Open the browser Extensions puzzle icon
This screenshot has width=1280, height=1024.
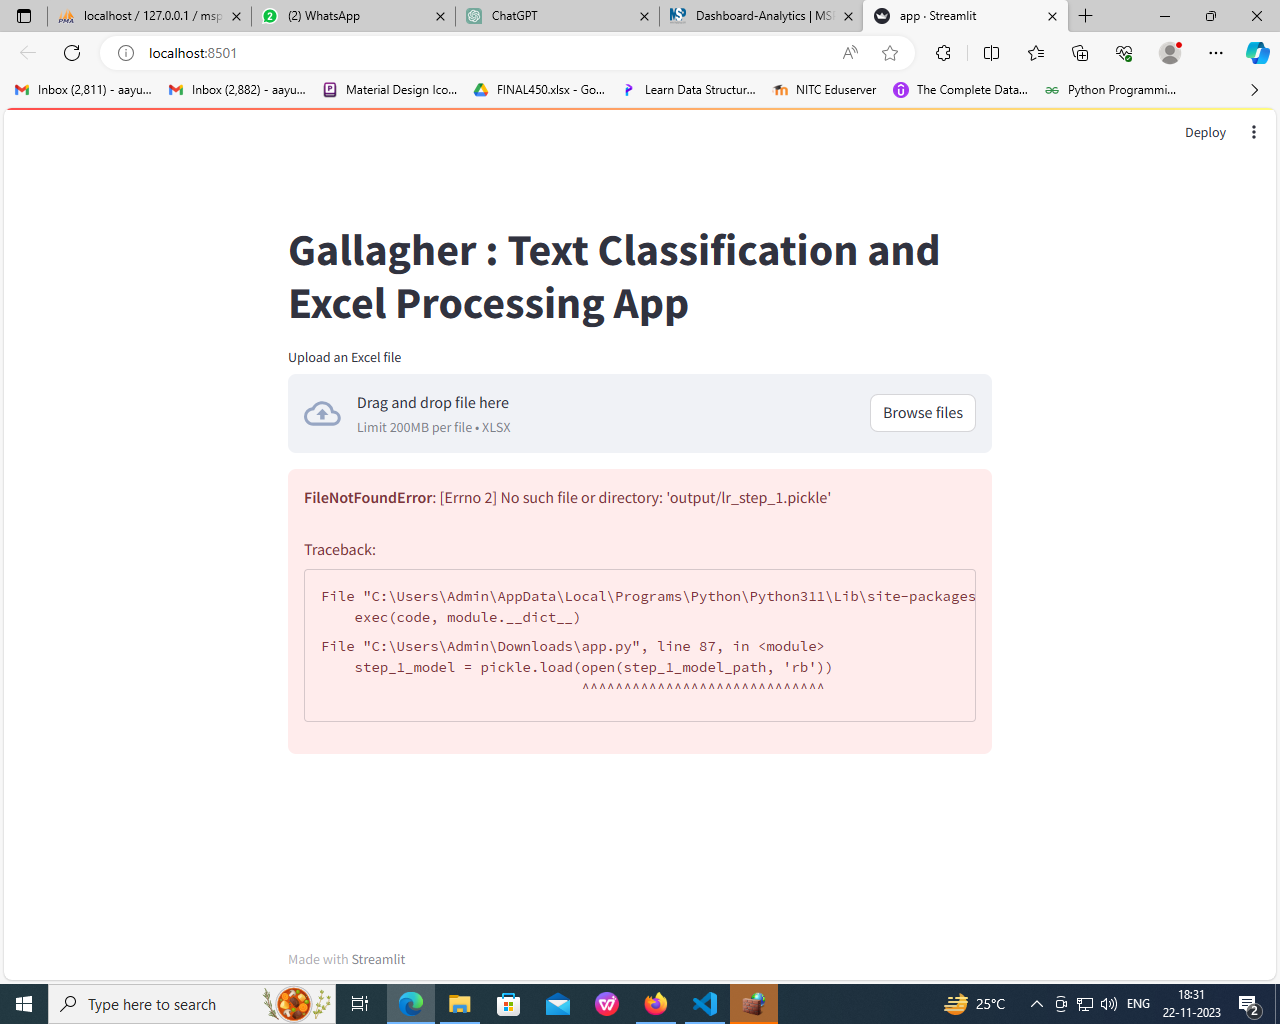click(943, 53)
